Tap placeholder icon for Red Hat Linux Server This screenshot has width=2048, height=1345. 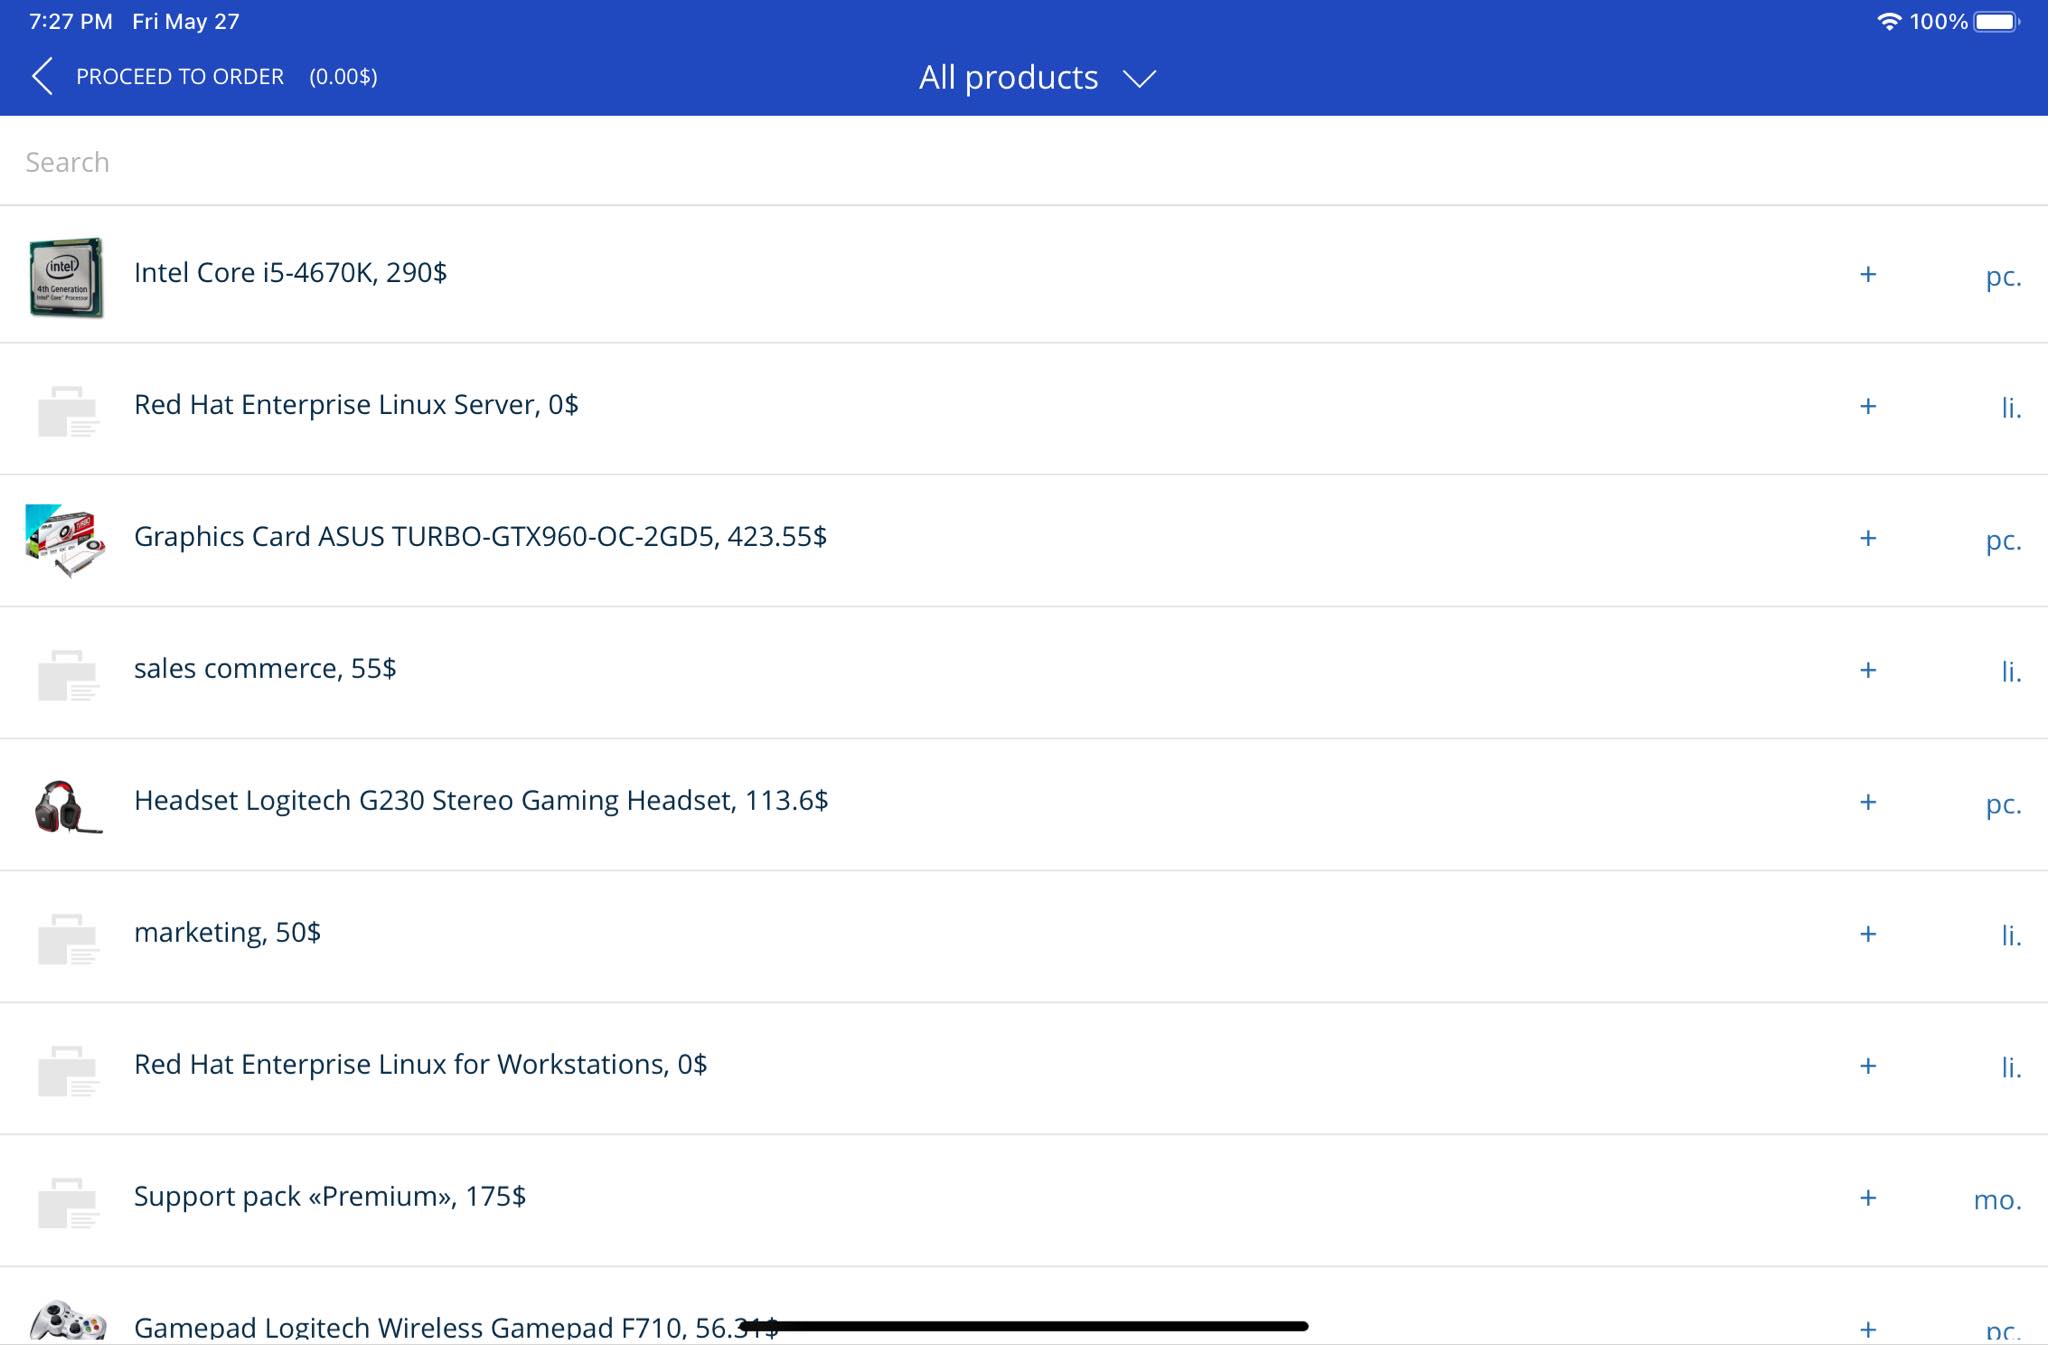click(x=68, y=411)
